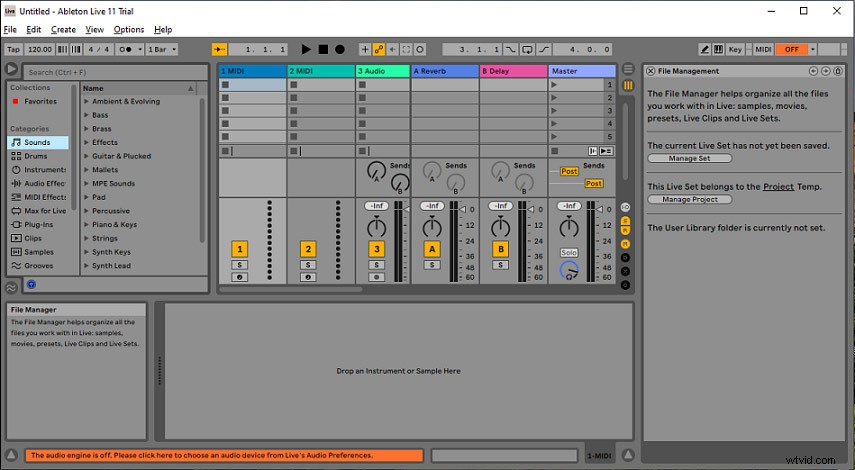855x470 pixels.
Task: Toggle track 1 MIDI activator button
Action: click(240, 249)
